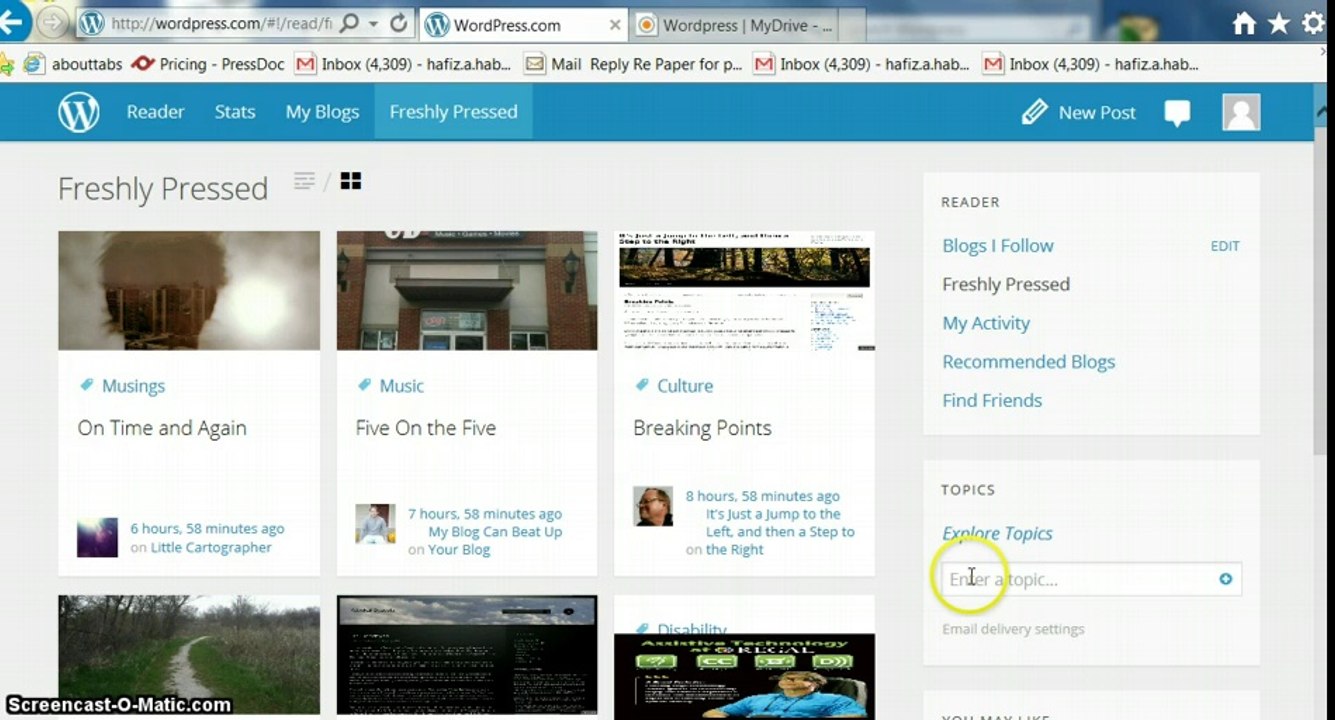Click the add topic plus icon
The width and height of the screenshot is (1335, 720).
tap(1225, 579)
